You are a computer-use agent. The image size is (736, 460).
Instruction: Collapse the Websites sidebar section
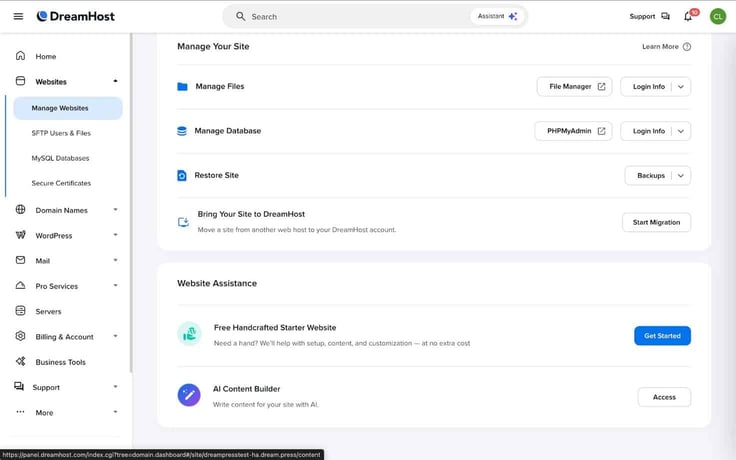click(115, 81)
